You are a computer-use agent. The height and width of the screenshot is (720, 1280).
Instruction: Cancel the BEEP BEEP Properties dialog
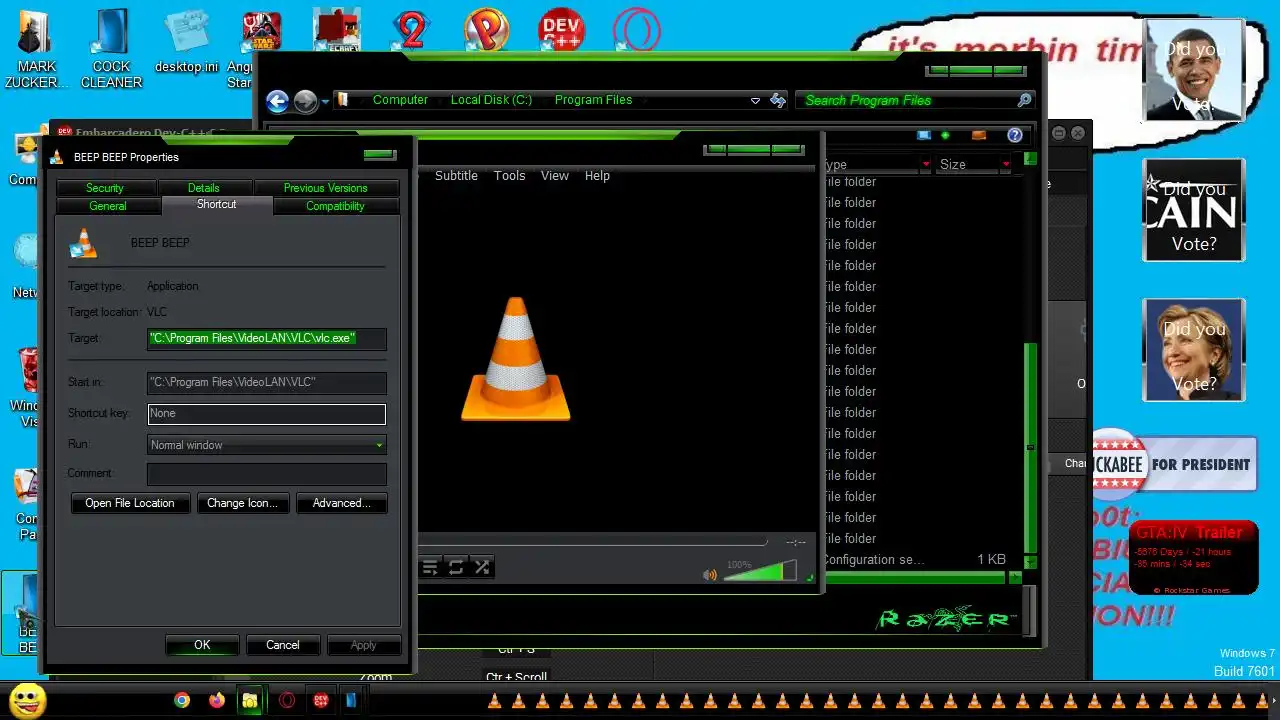[x=283, y=645]
